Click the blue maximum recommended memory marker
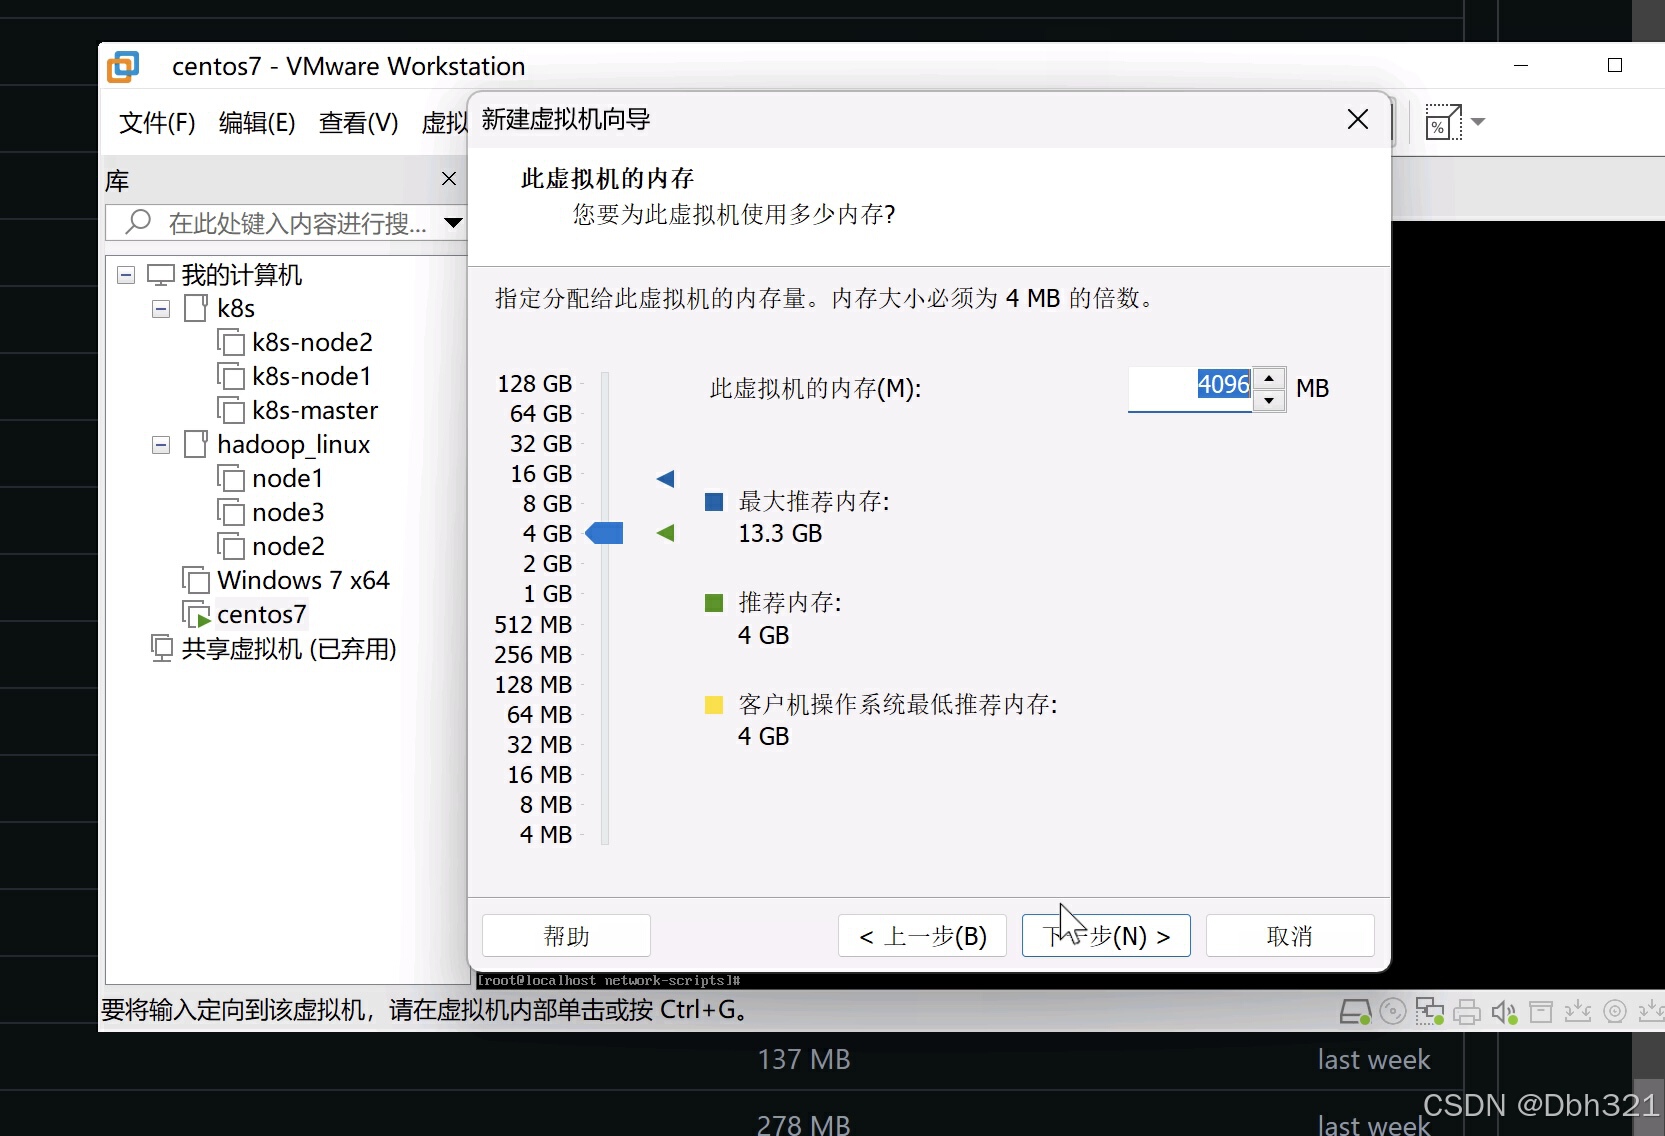The image size is (1665, 1136). [666, 479]
